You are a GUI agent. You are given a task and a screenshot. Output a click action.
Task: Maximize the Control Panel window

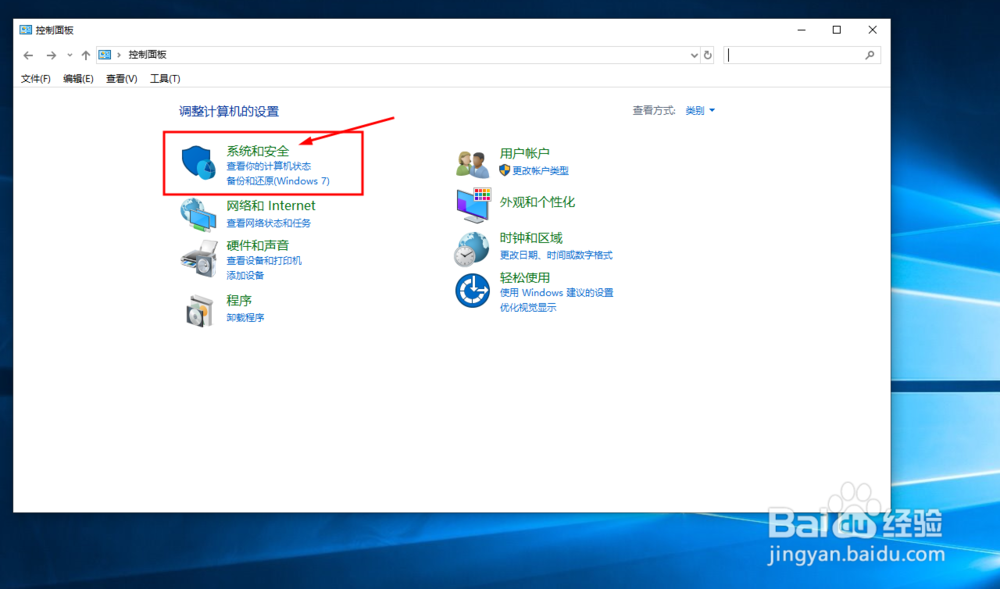pyautogui.click(x=837, y=30)
